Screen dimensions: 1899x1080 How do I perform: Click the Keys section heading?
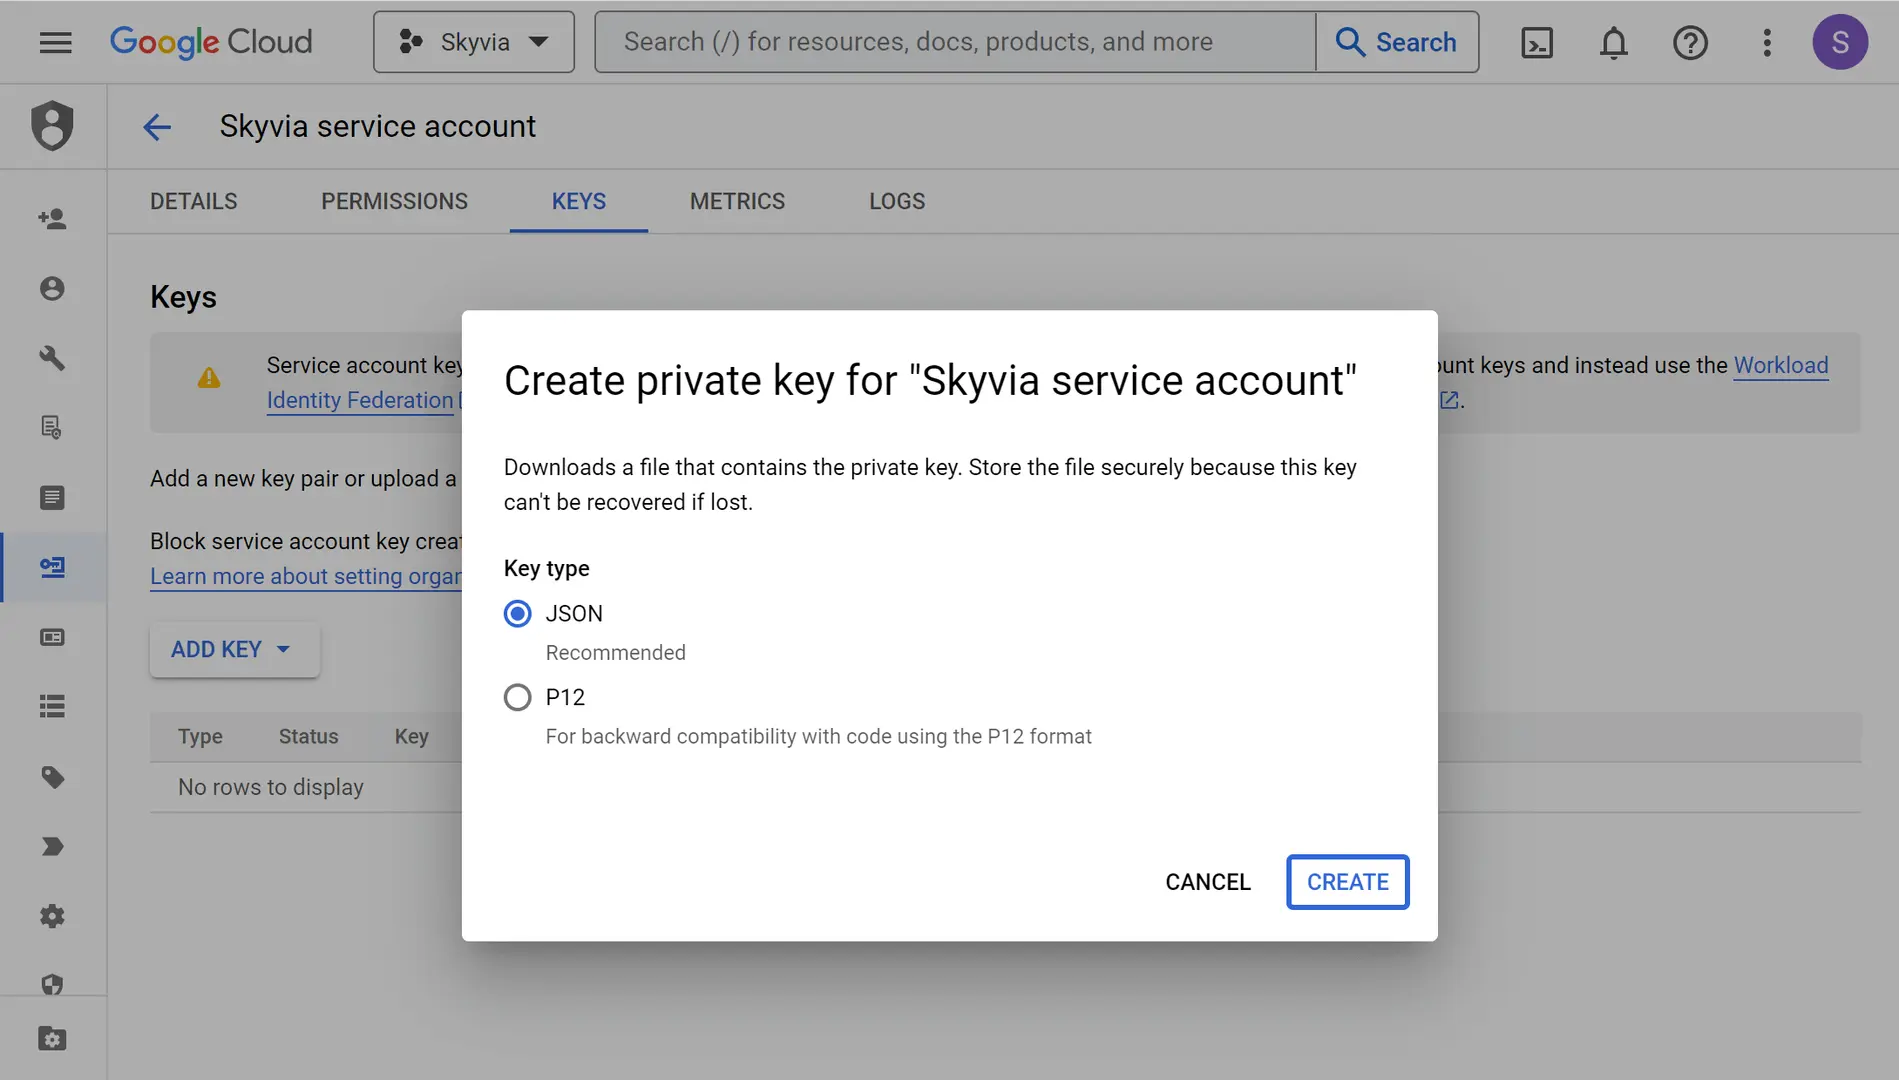pos(183,297)
